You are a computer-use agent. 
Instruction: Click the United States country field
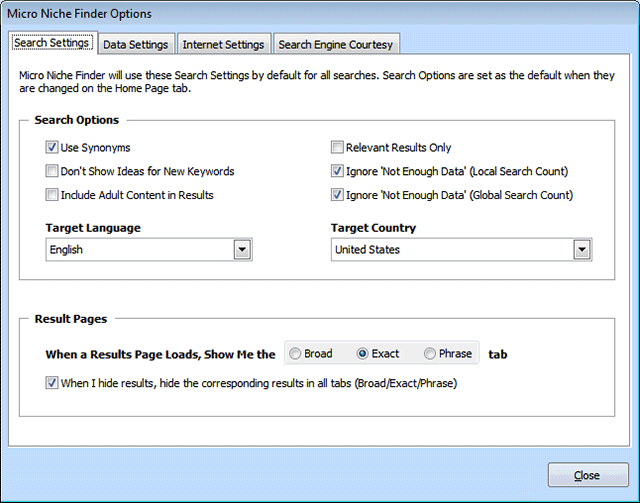[462, 249]
